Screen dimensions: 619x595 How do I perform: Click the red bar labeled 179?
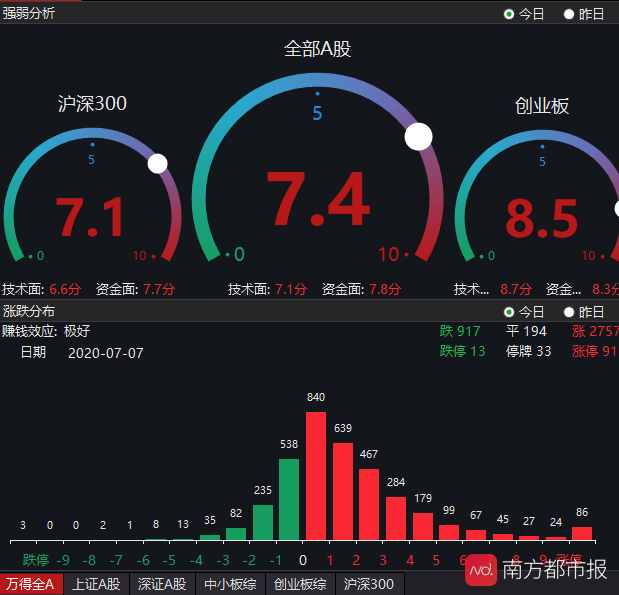(x=423, y=526)
